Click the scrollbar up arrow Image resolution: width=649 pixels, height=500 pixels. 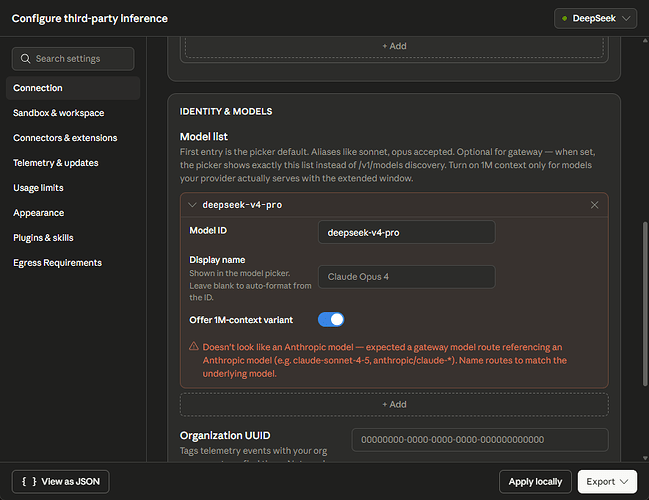[645, 40]
